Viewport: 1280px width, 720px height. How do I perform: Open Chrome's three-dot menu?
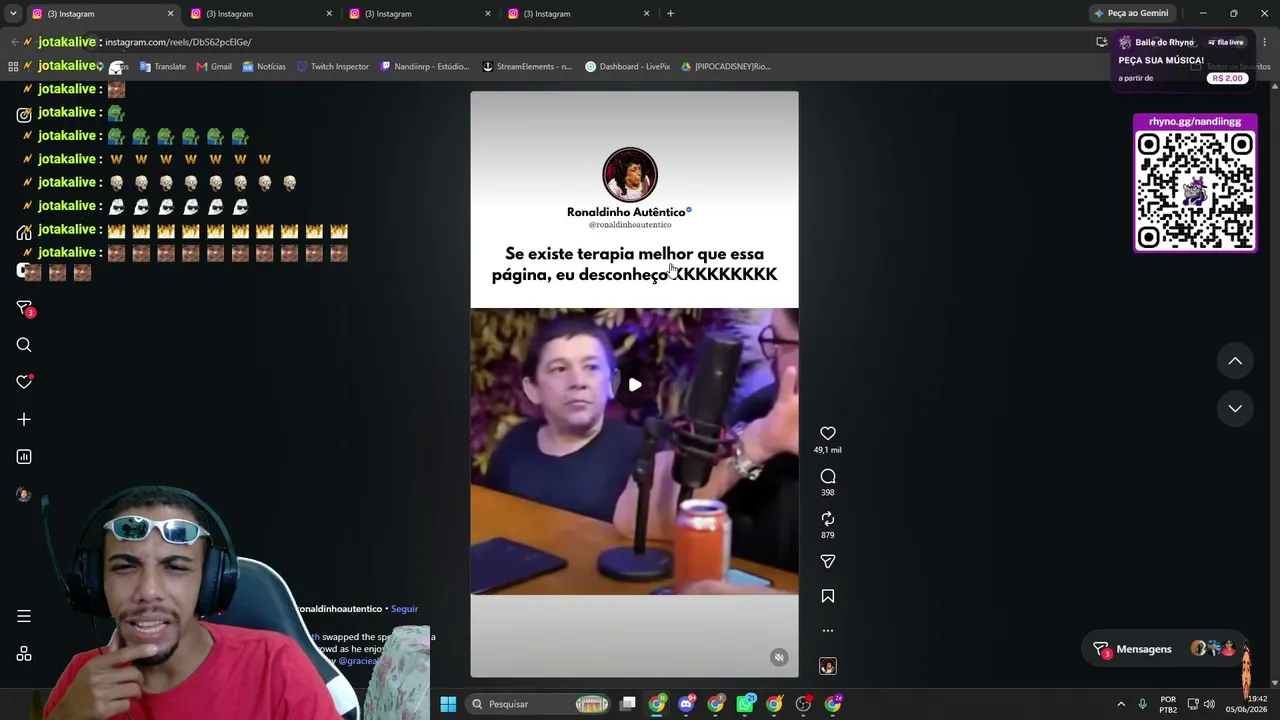point(1266,42)
